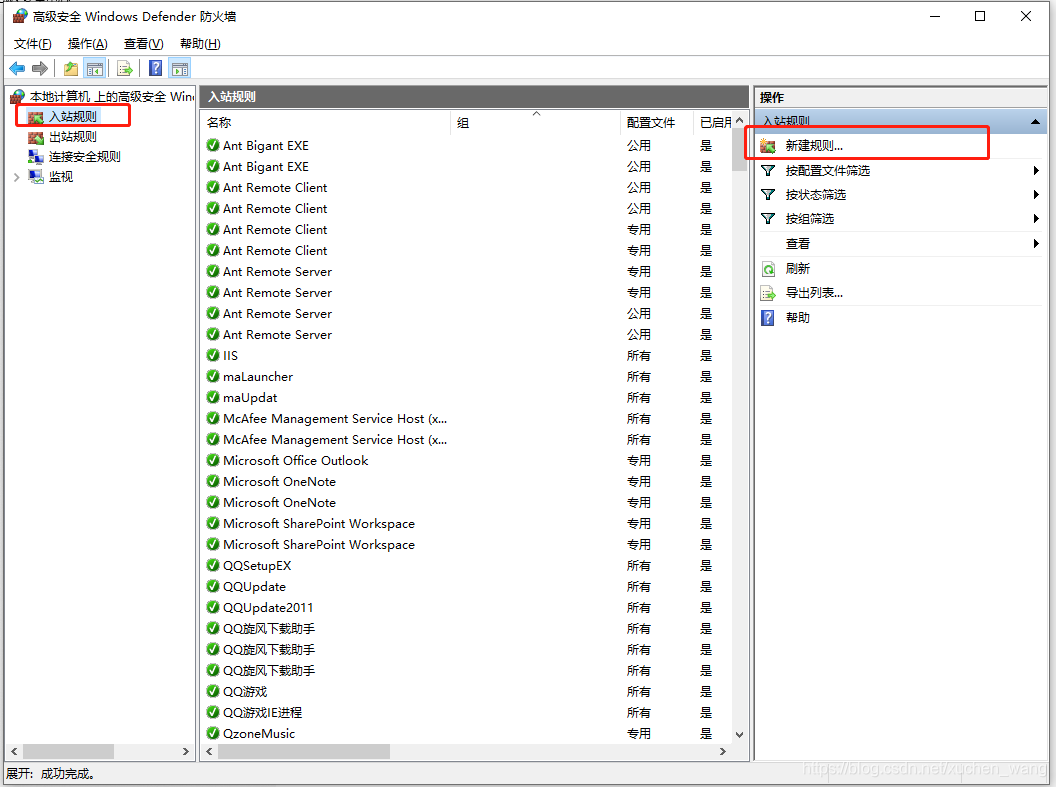This screenshot has height=787, width=1056.
Task: Open 按组筛选 submenu arrow
Action: click(x=1036, y=219)
